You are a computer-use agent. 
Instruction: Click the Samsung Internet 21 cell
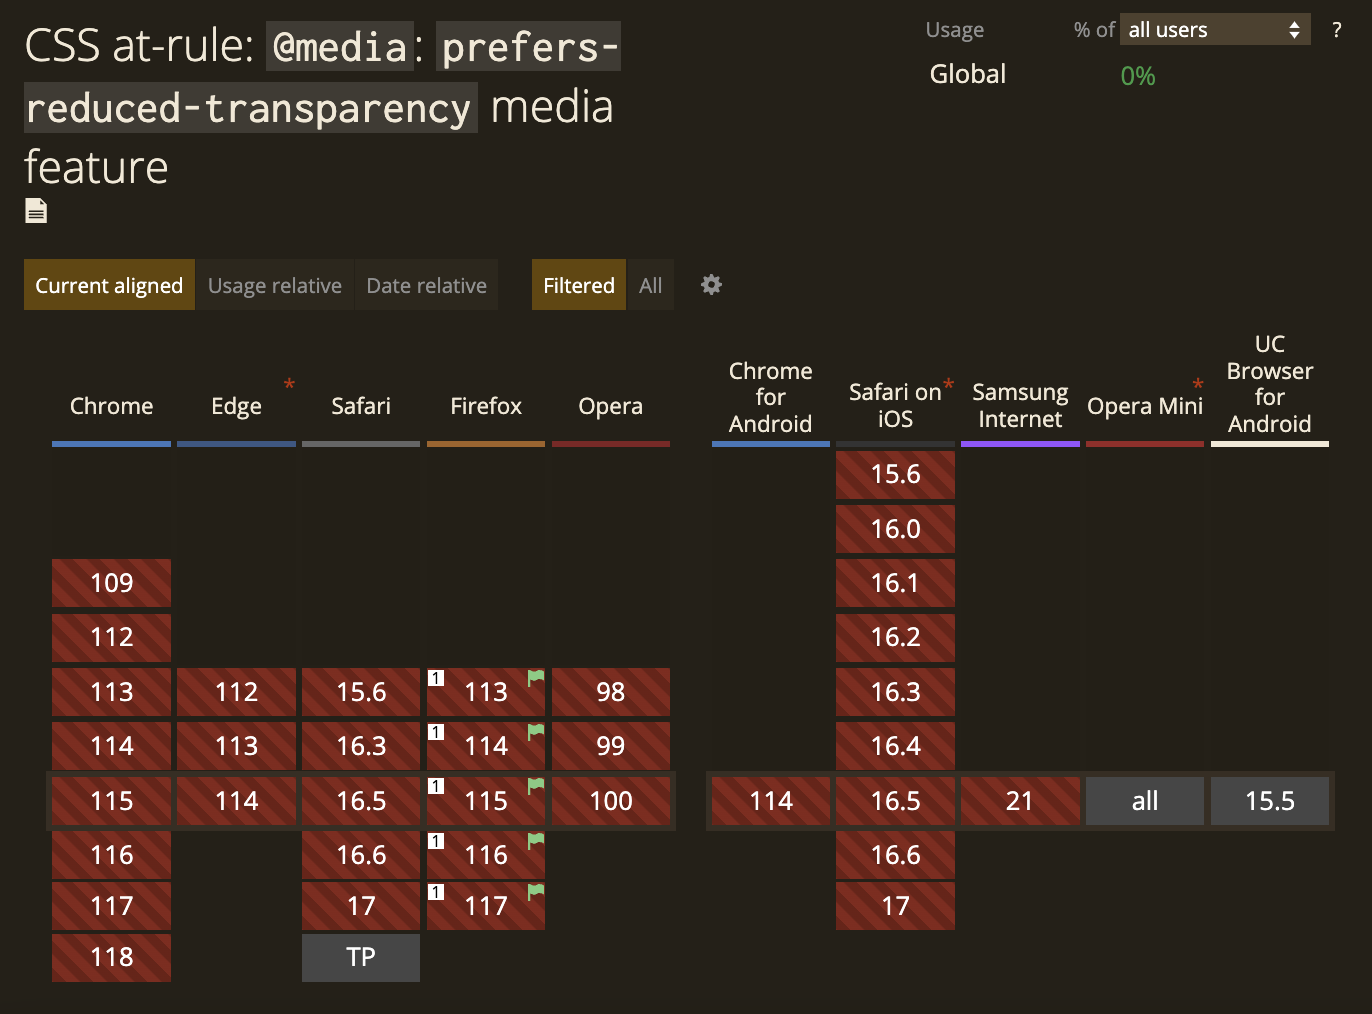(x=1020, y=800)
